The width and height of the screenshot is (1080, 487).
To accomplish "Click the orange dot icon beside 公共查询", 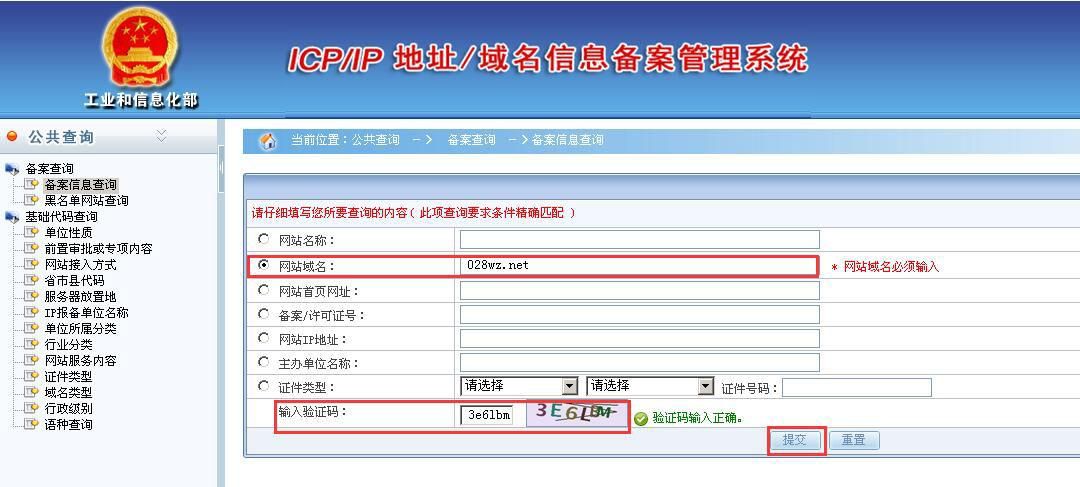I will point(12,136).
